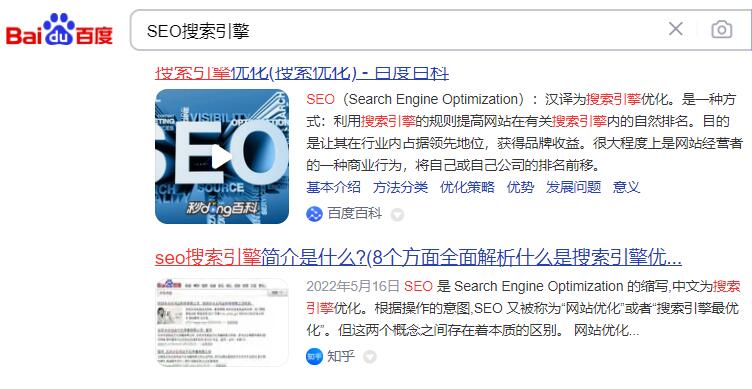Screen dimensions: 752x389
Task: Play the SEO video thumbnail
Action: pyautogui.click(x=222, y=156)
